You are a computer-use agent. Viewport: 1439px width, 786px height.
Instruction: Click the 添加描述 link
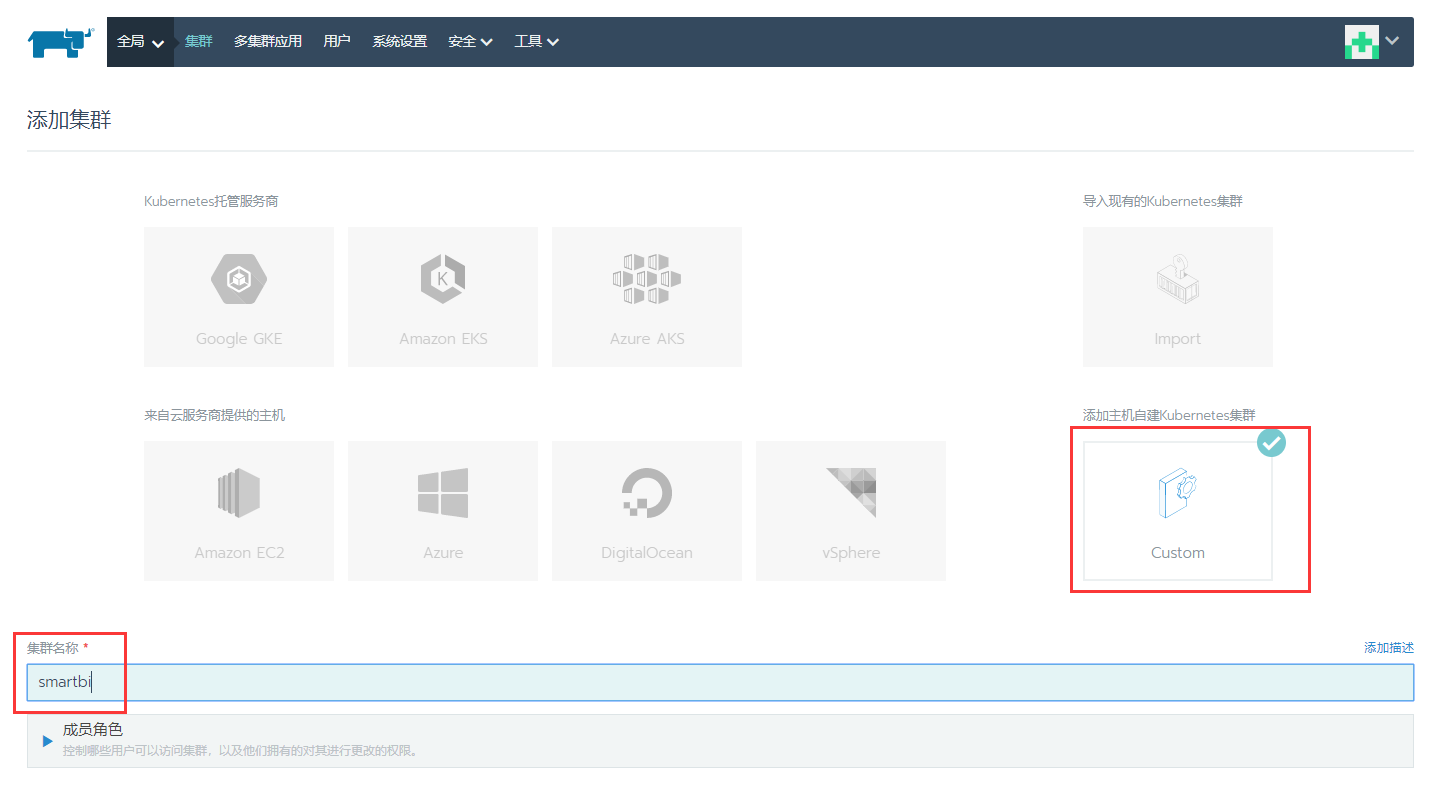[1389, 648]
